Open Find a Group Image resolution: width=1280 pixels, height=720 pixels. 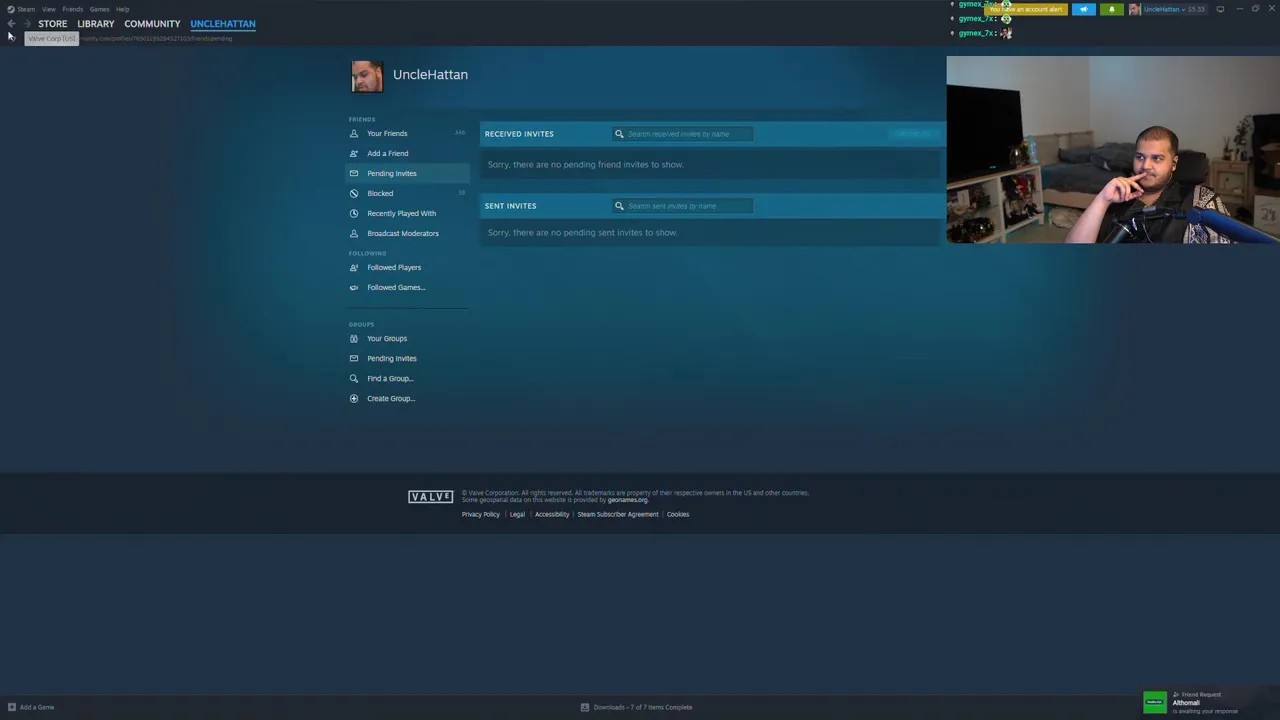pyautogui.click(x=390, y=378)
